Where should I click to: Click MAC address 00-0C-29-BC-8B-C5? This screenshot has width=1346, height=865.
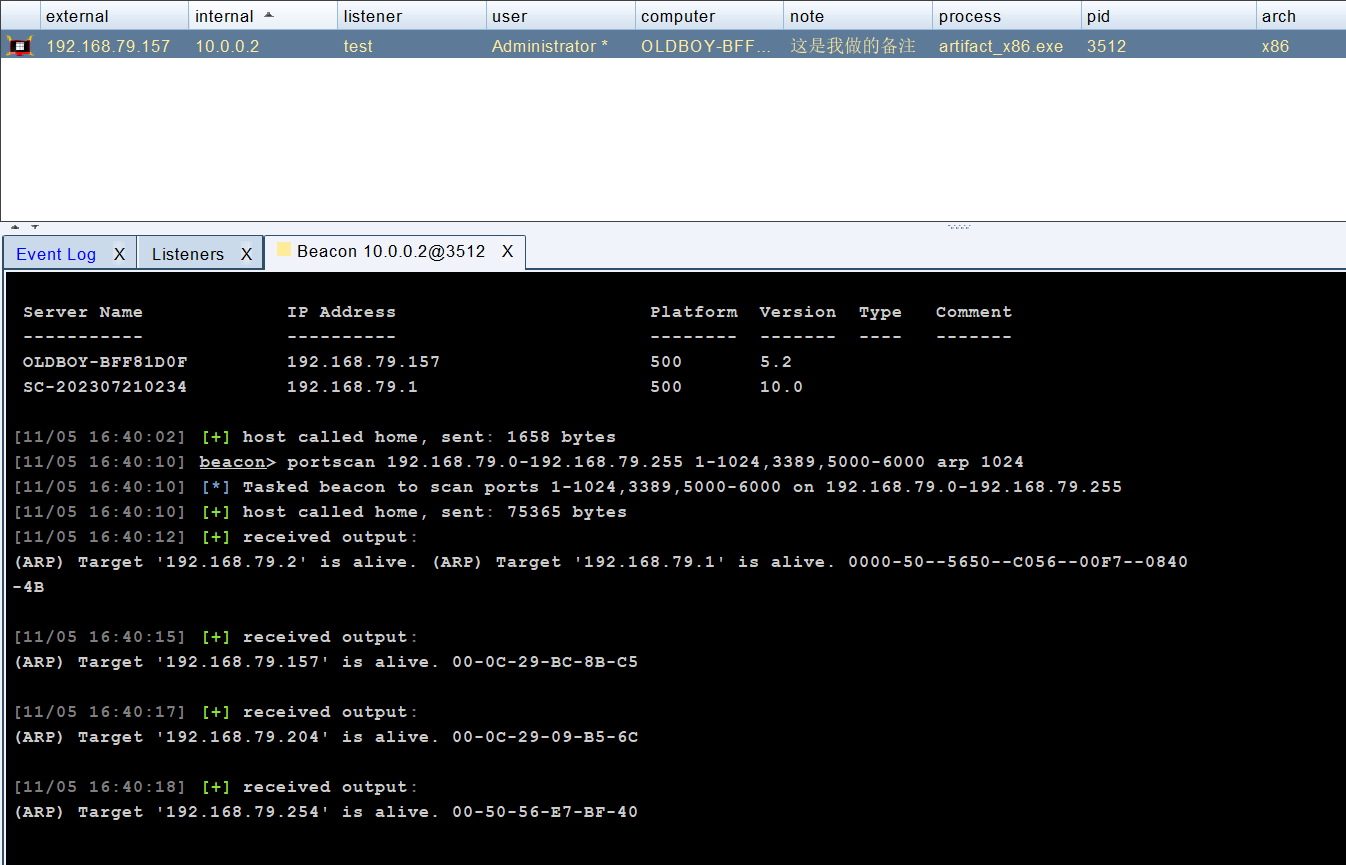[545, 662]
